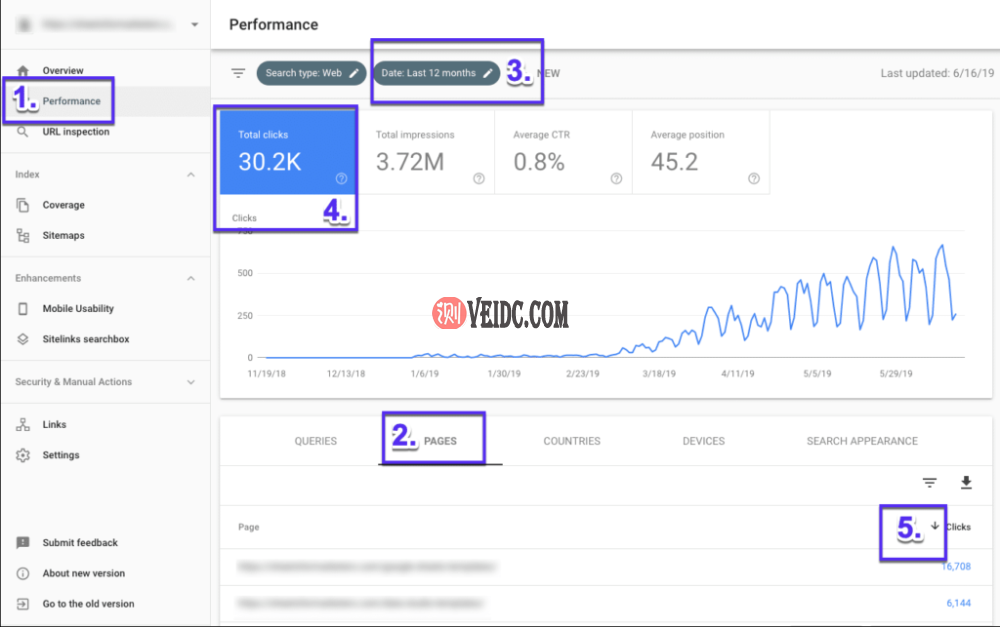This screenshot has width=1000, height=627.
Task: Enable the Average CTR metric card
Action: coord(562,152)
